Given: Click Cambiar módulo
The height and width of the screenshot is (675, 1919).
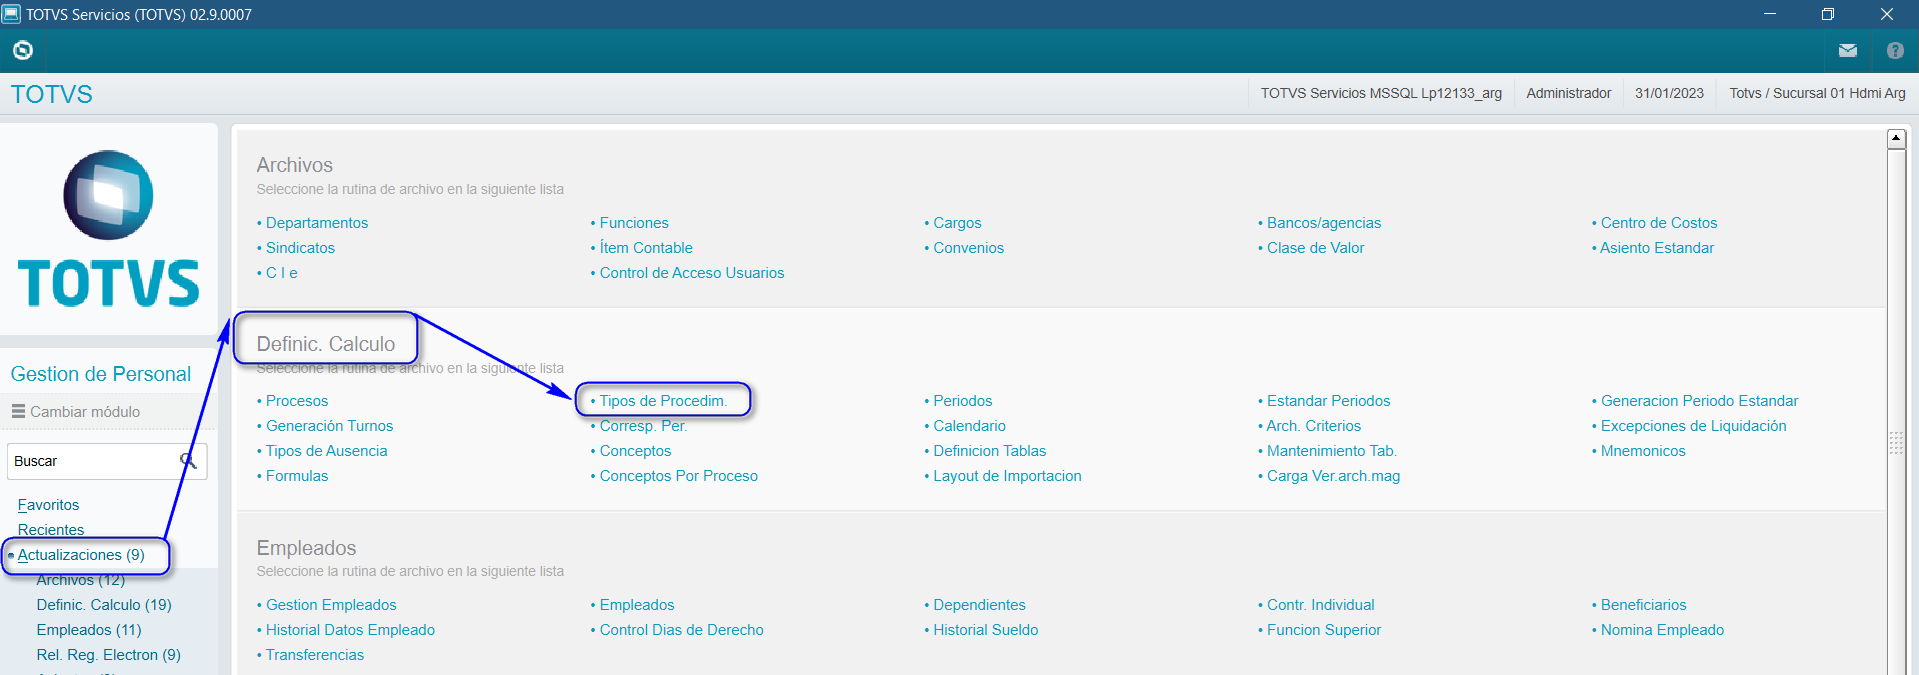Looking at the screenshot, I should 85,411.
